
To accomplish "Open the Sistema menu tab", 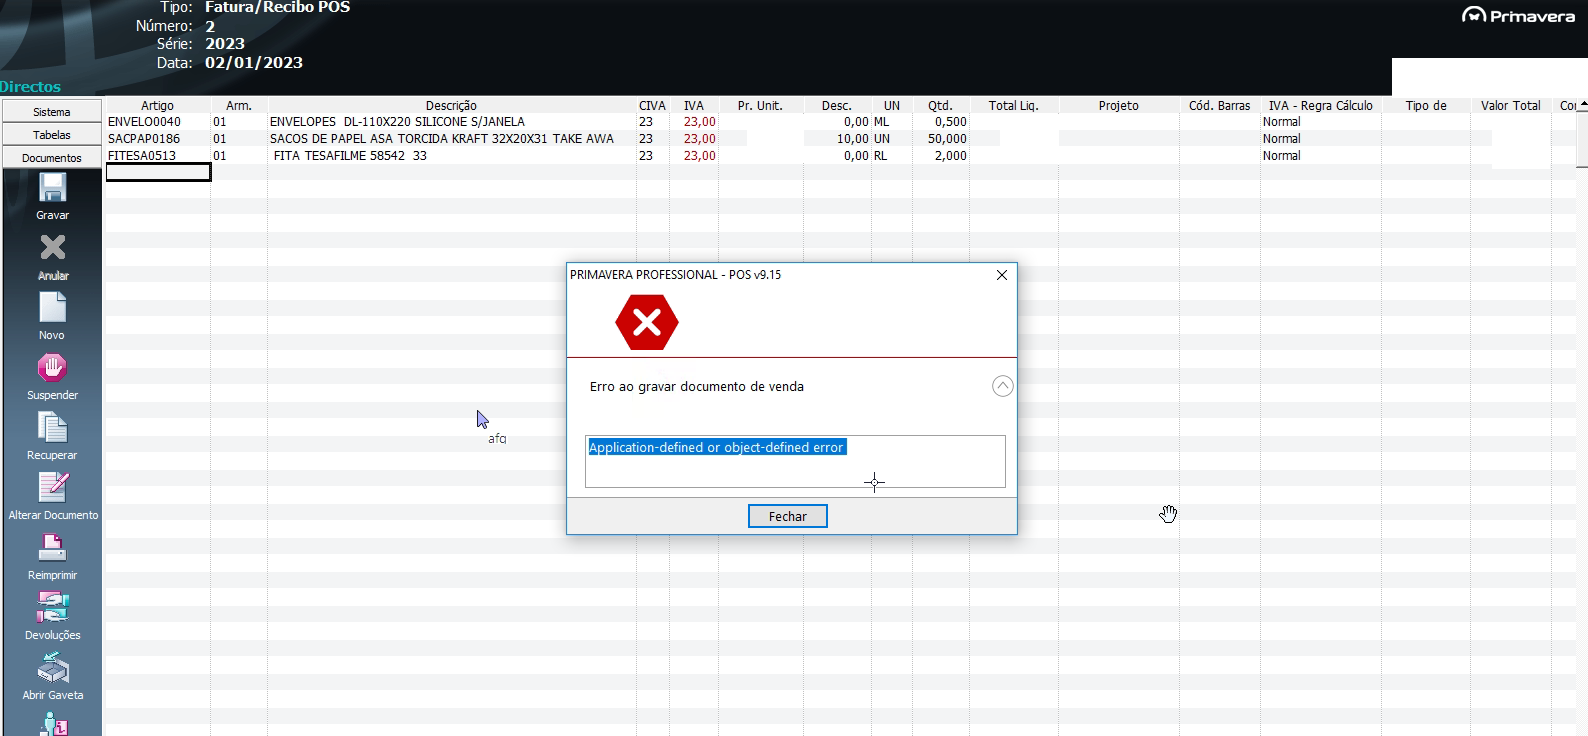I will click(52, 112).
